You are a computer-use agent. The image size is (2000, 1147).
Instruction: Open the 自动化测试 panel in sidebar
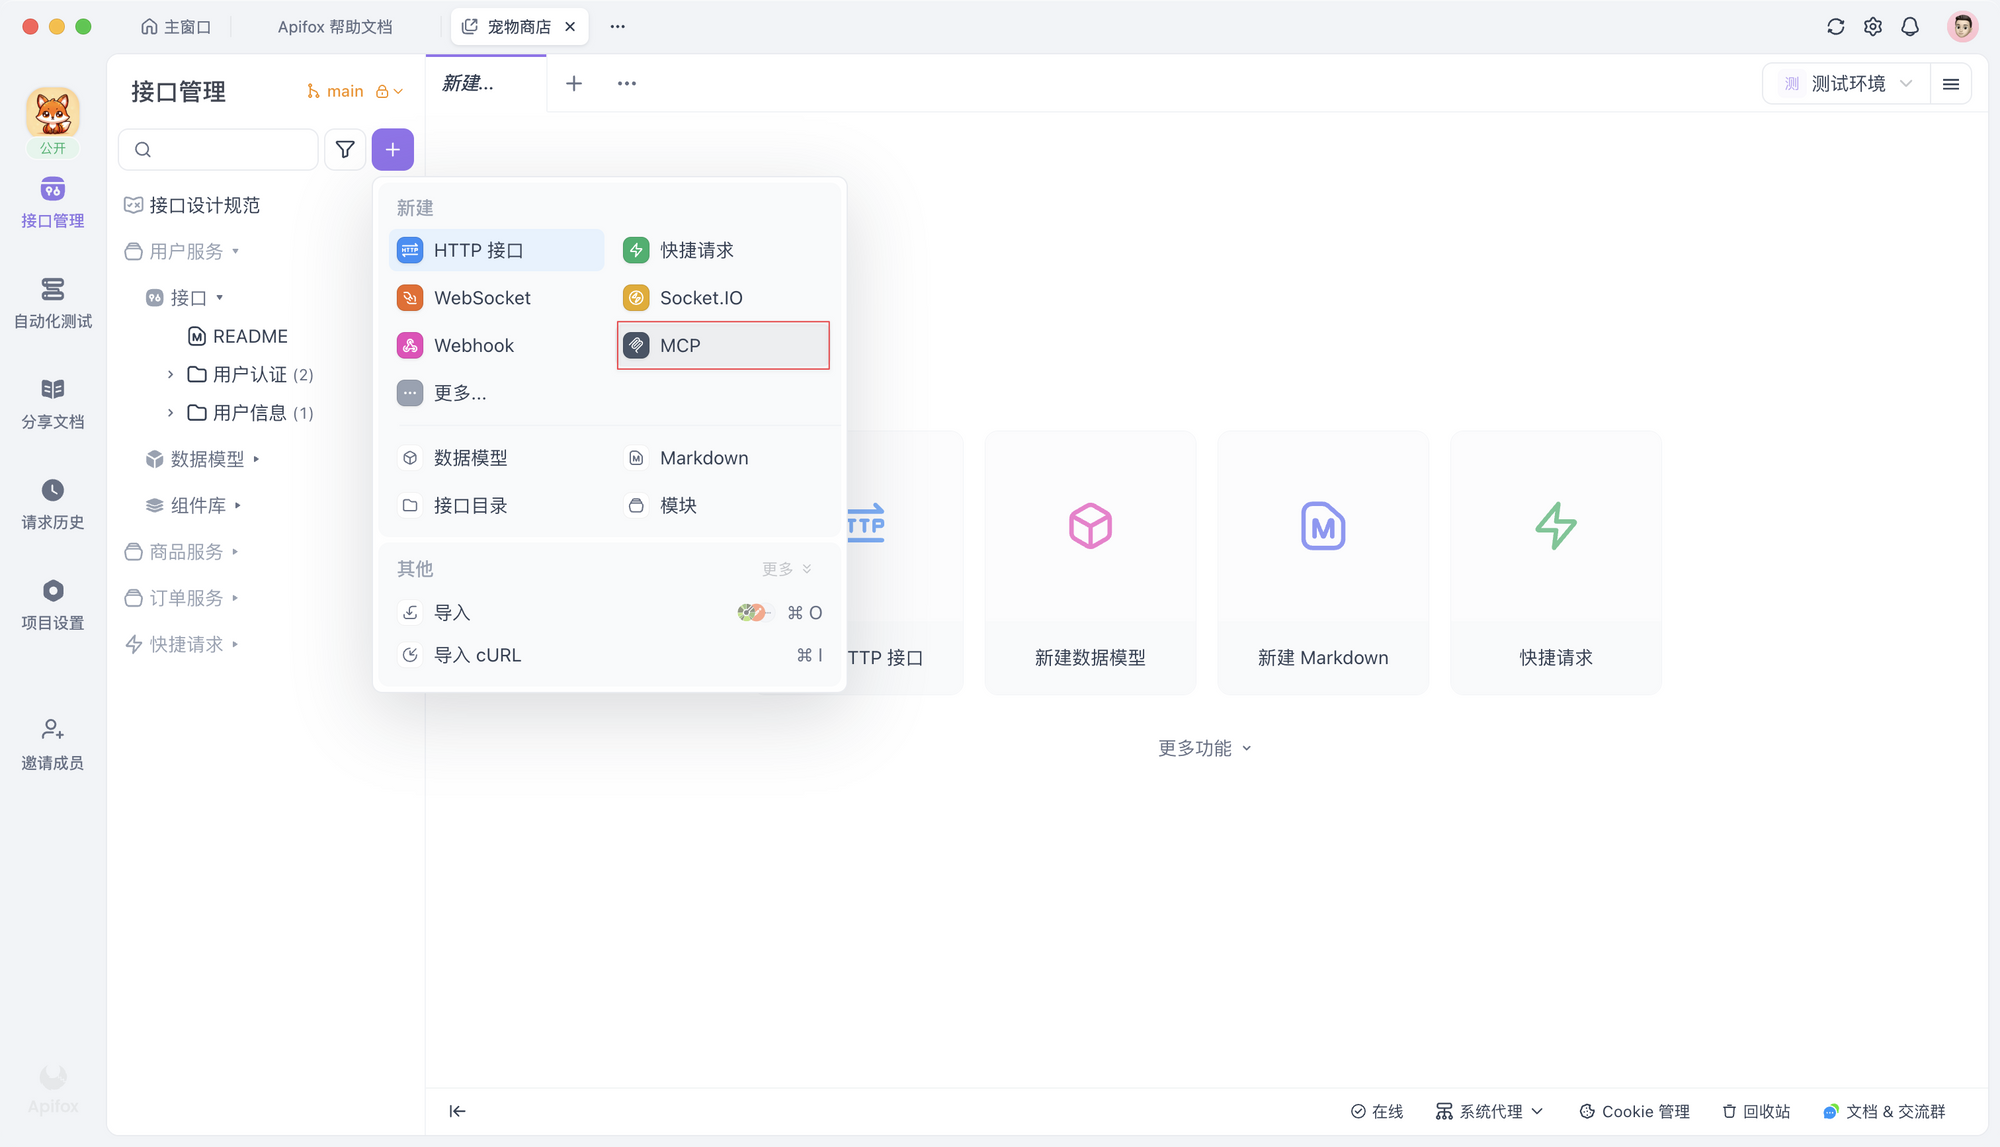tap(51, 303)
